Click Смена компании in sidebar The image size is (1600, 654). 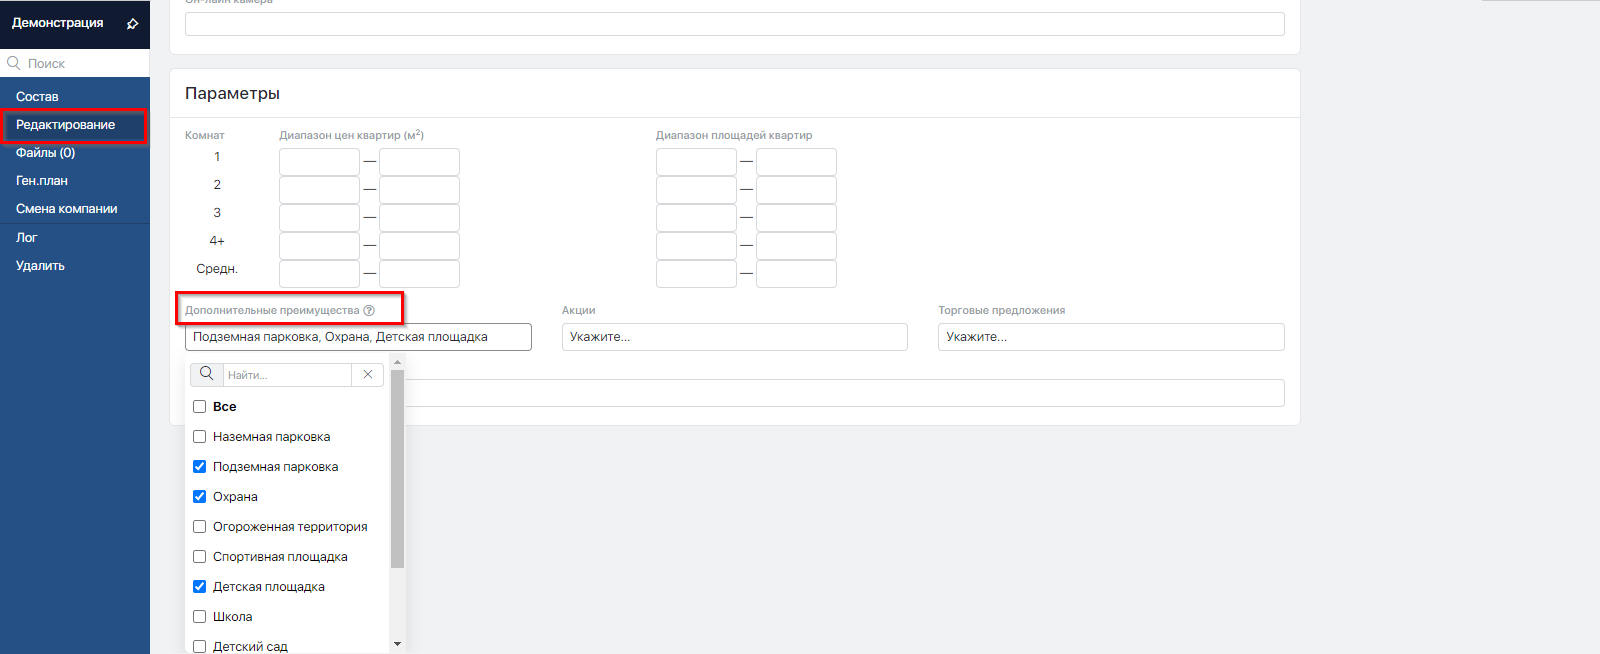click(67, 209)
